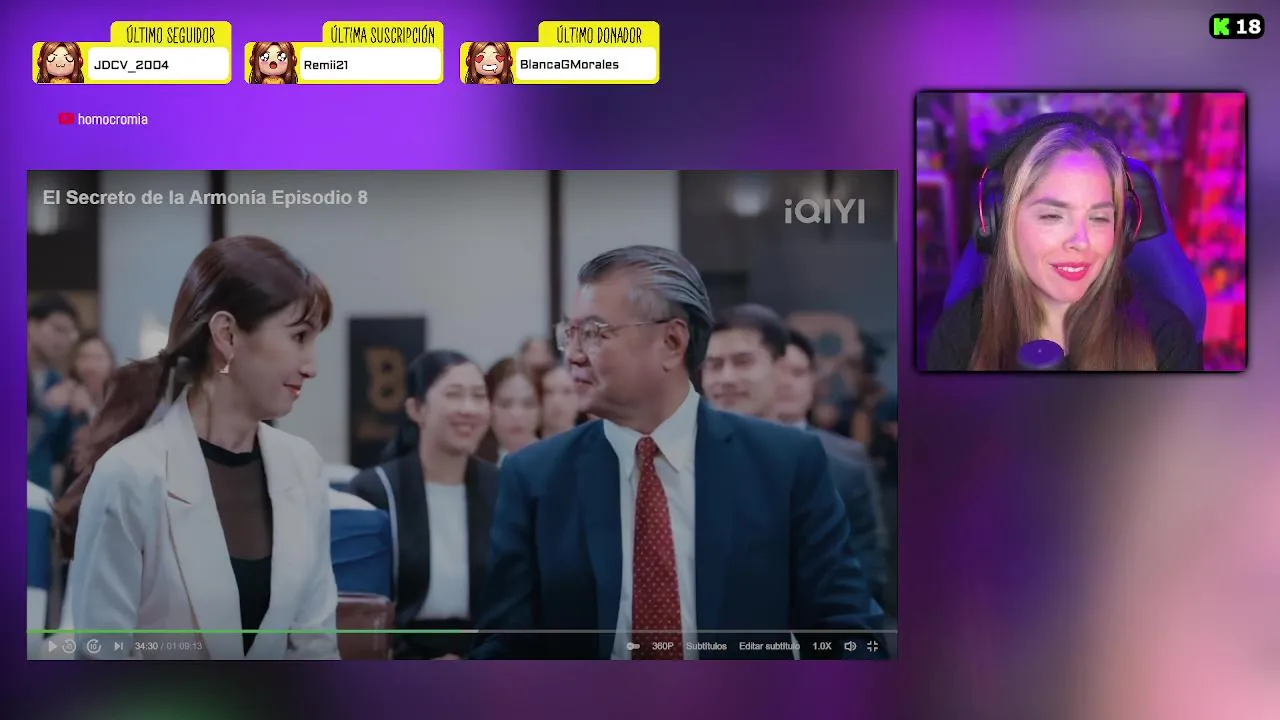
Task: Mute the video volume
Action: coord(850,646)
